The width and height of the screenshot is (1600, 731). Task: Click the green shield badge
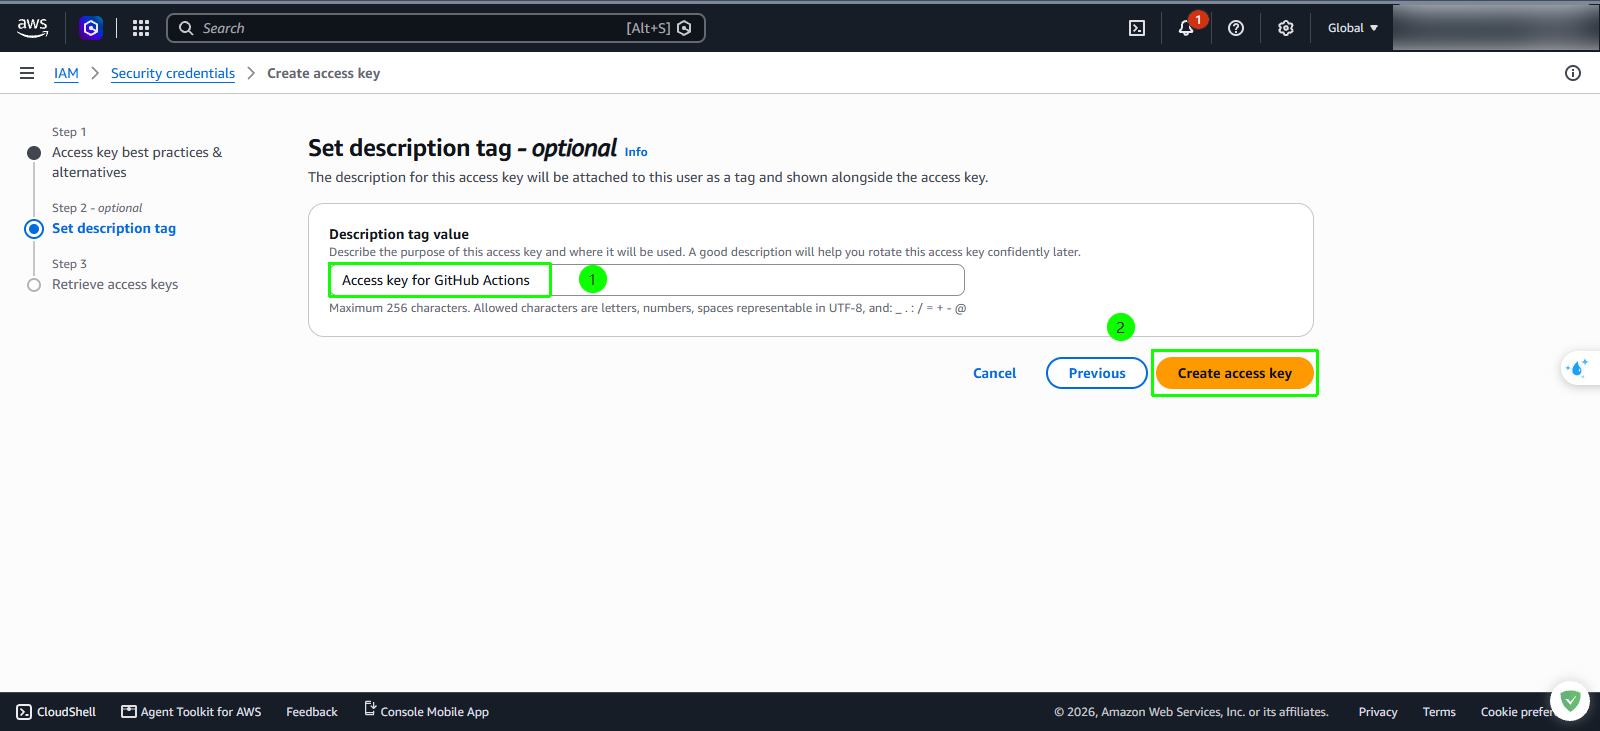click(x=1570, y=701)
